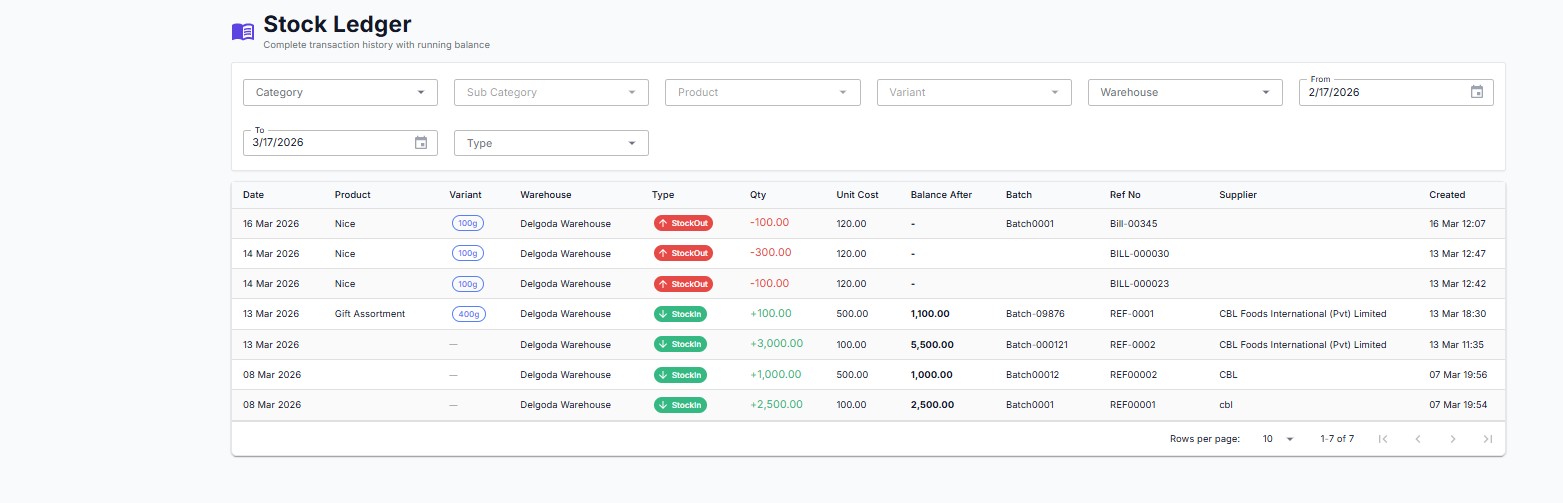The height and width of the screenshot is (503, 1563).
Task: Open the Sub Category dropdown
Action: pos(551,92)
